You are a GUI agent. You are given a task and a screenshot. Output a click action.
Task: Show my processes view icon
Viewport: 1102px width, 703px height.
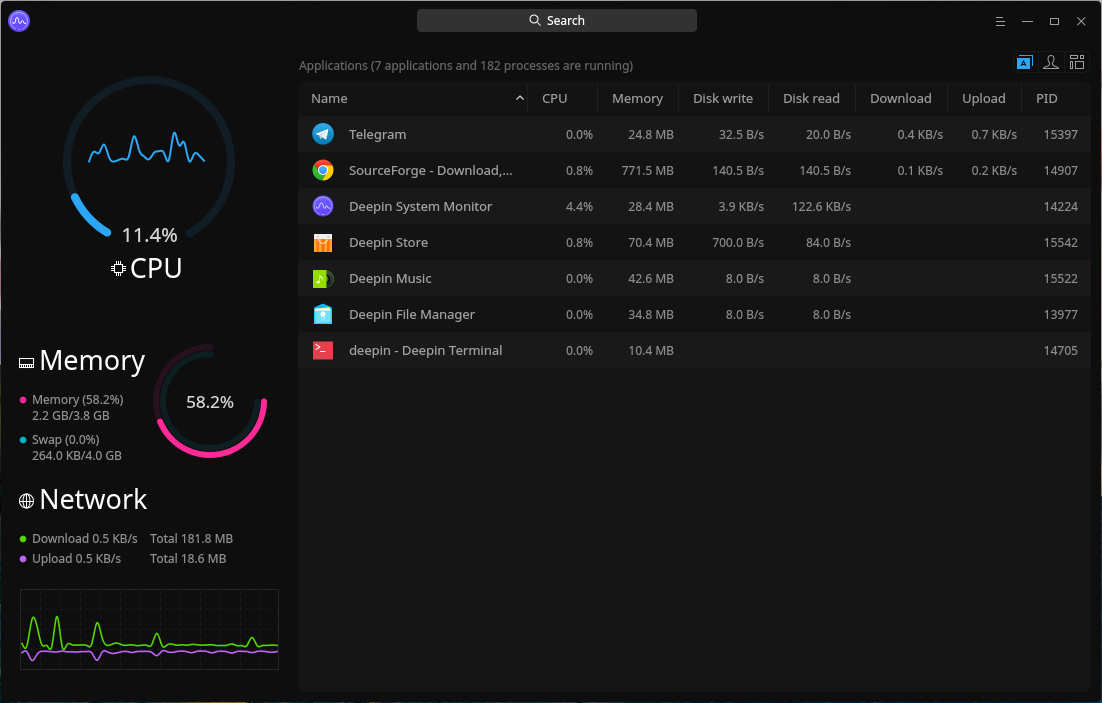(x=1051, y=63)
